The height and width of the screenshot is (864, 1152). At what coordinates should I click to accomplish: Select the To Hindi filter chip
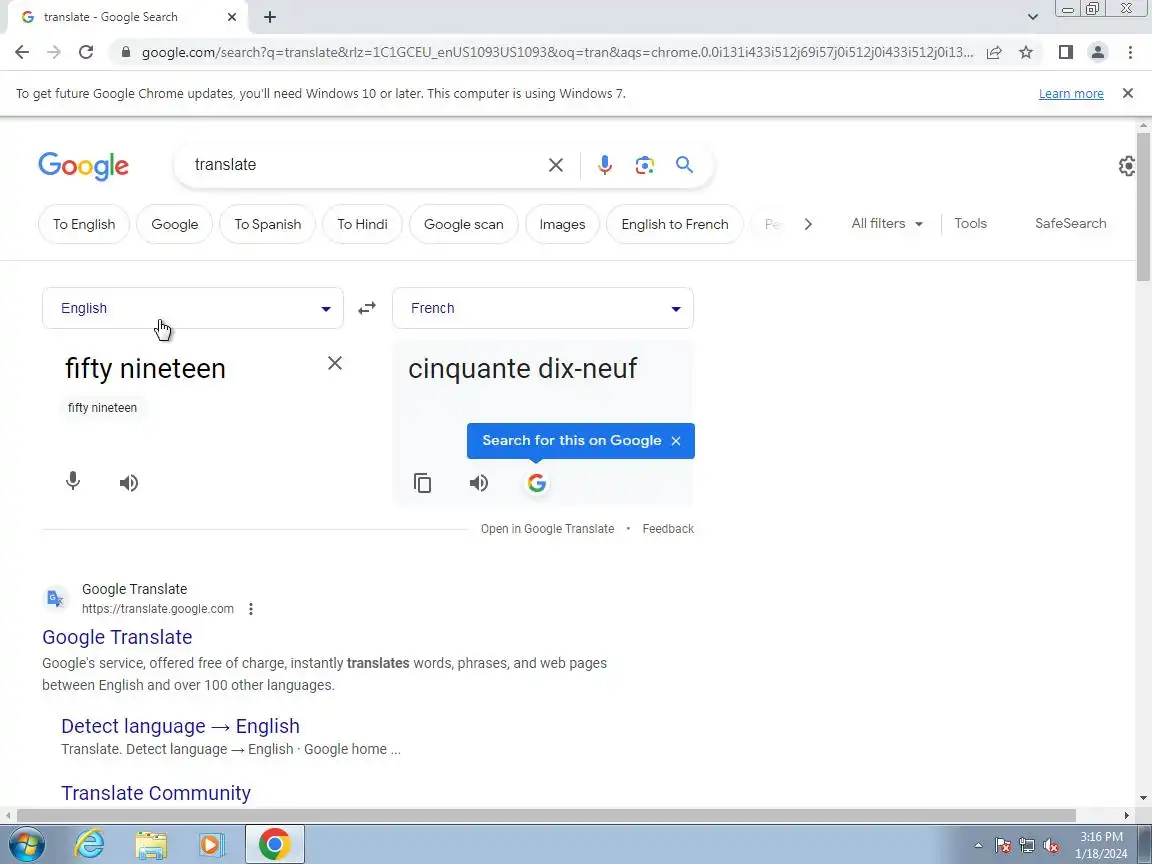click(362, 224)
